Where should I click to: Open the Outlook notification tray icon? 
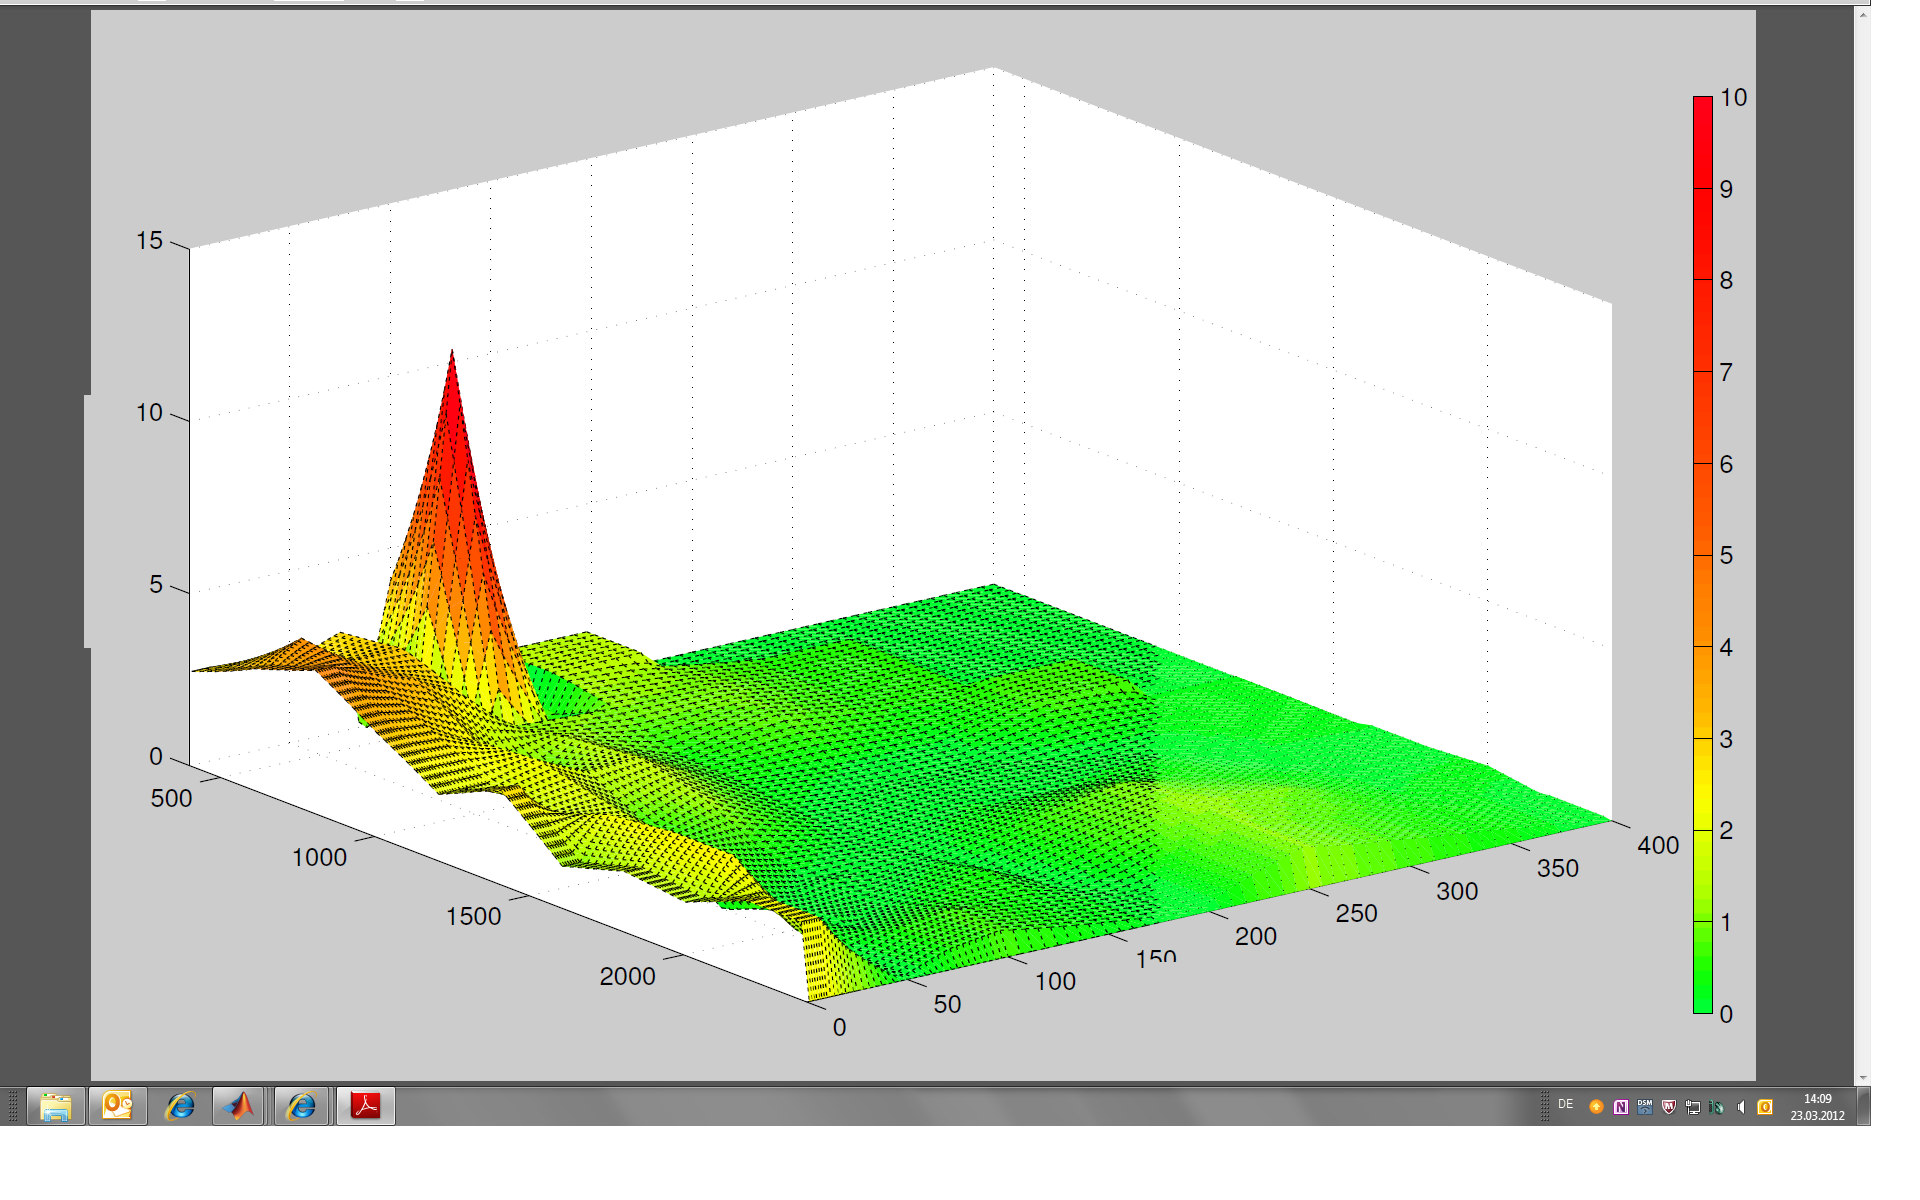pyautogui.click(x=1765, y=1107)
